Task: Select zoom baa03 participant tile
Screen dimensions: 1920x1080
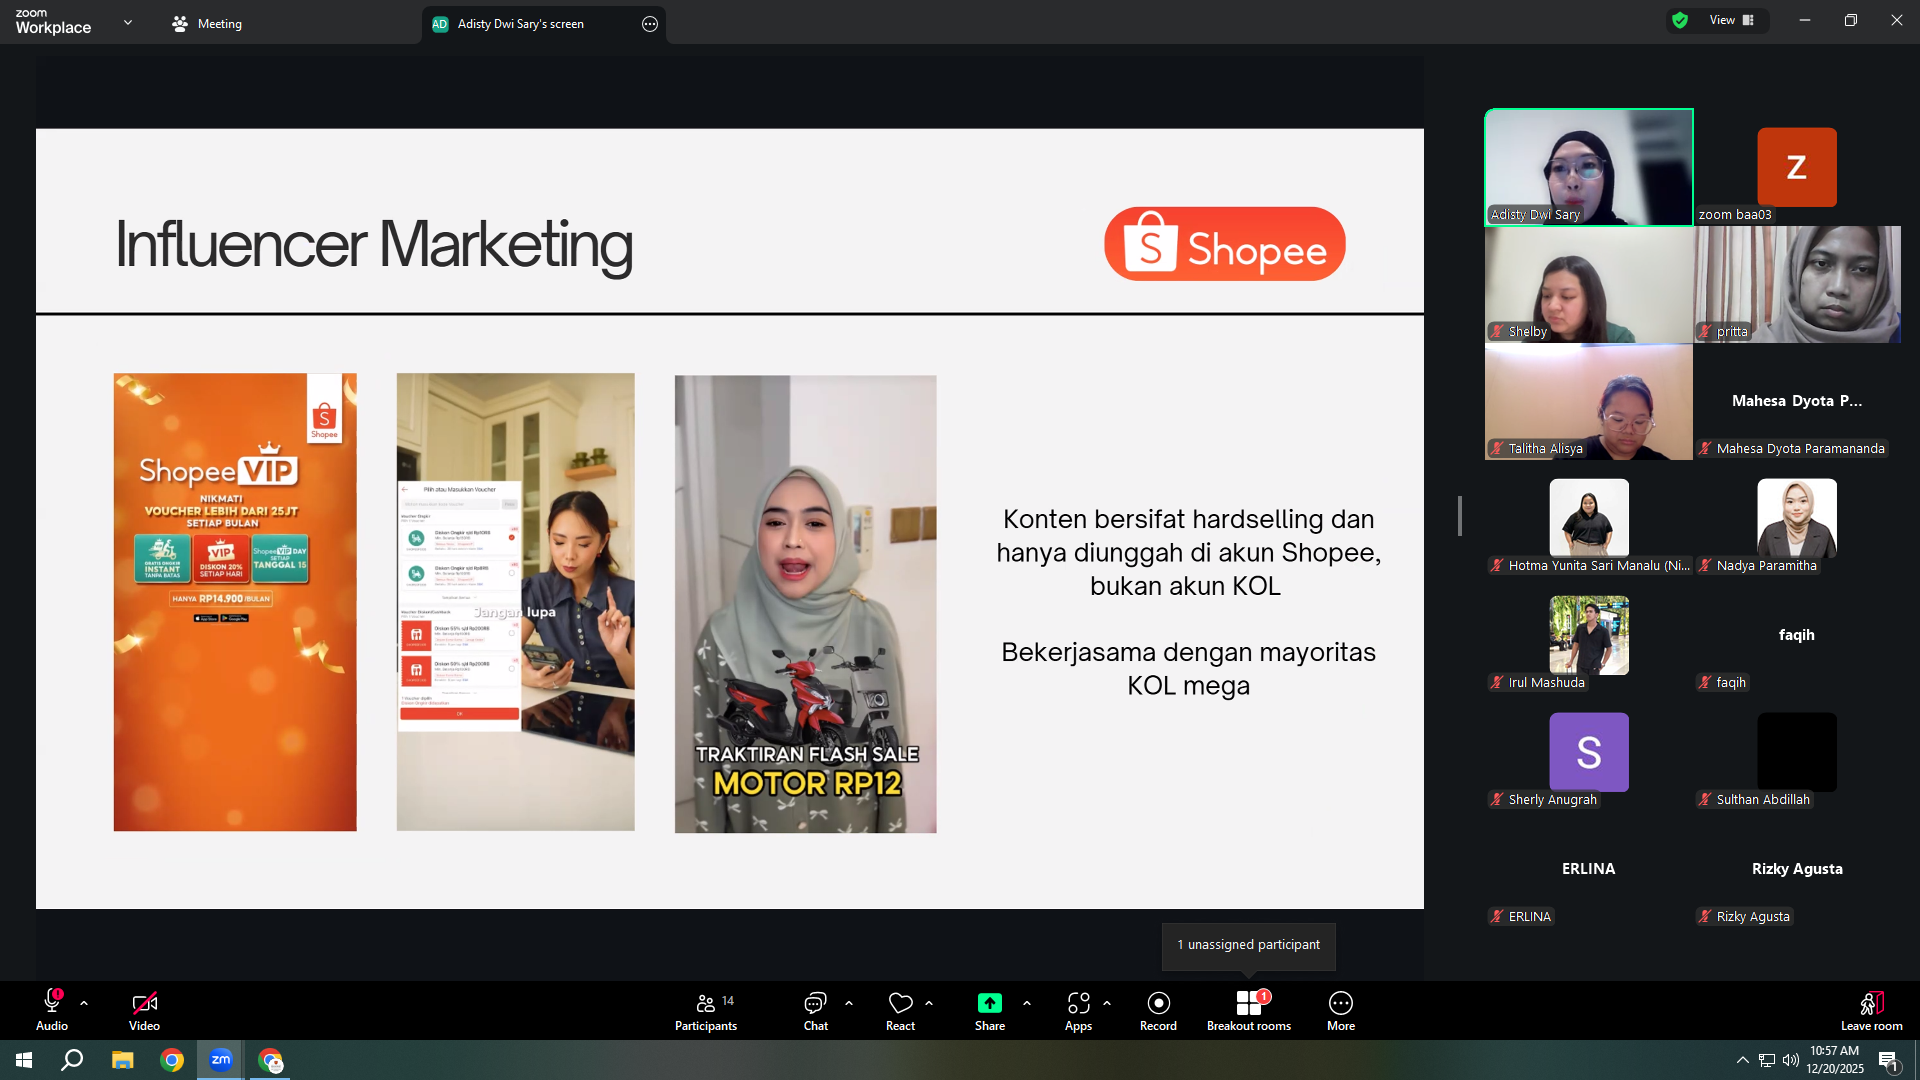Action: 1797,167
